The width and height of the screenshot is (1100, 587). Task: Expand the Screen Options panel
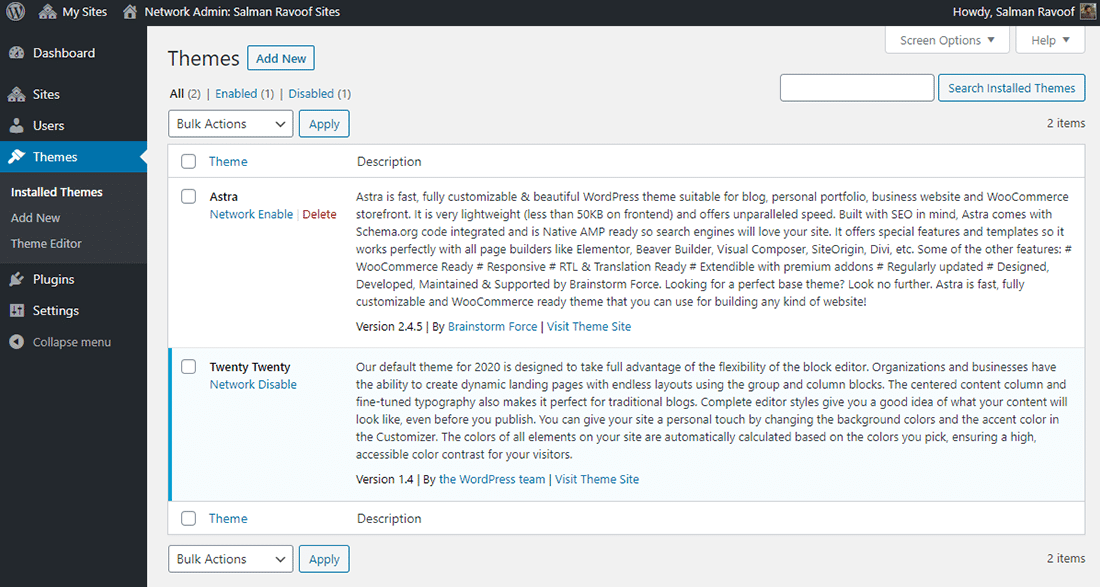point(946,39)
